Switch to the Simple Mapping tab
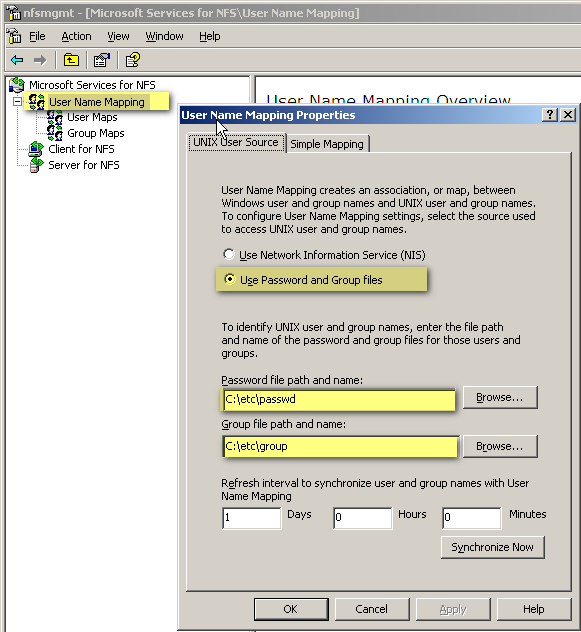Viewport: 581px width, 632px height. click(327, 144)
